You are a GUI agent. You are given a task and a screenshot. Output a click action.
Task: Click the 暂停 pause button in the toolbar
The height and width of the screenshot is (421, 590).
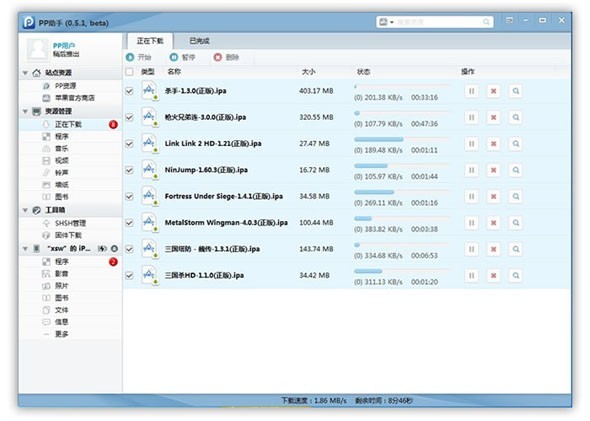182,57
